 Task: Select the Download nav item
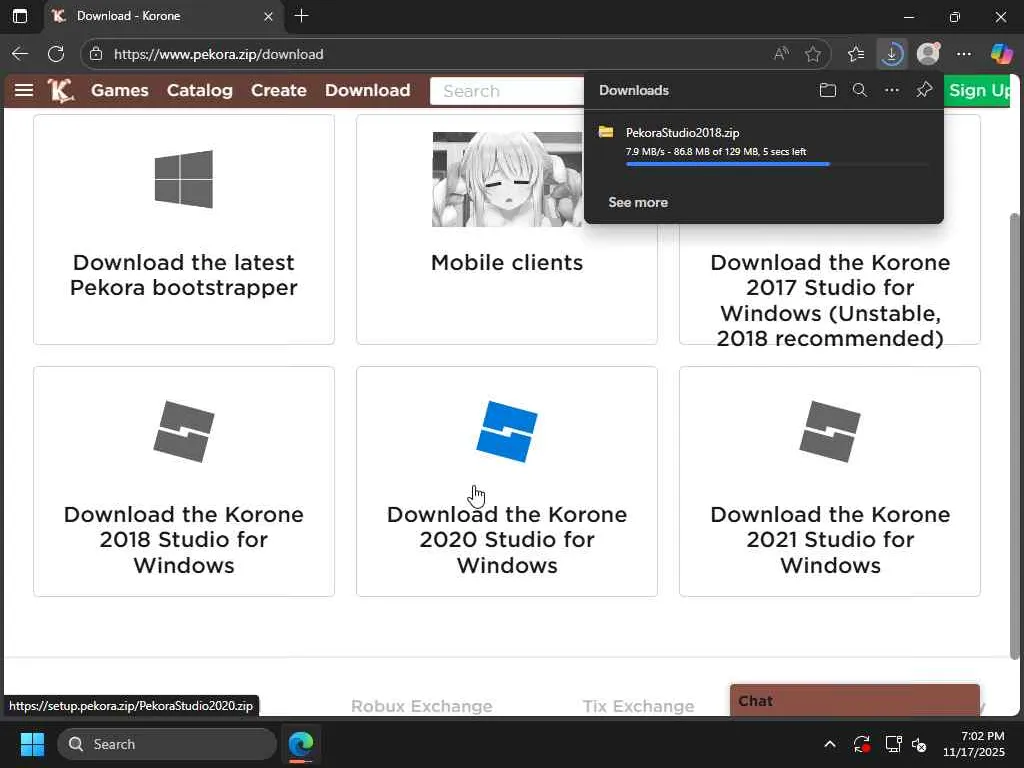368,90
